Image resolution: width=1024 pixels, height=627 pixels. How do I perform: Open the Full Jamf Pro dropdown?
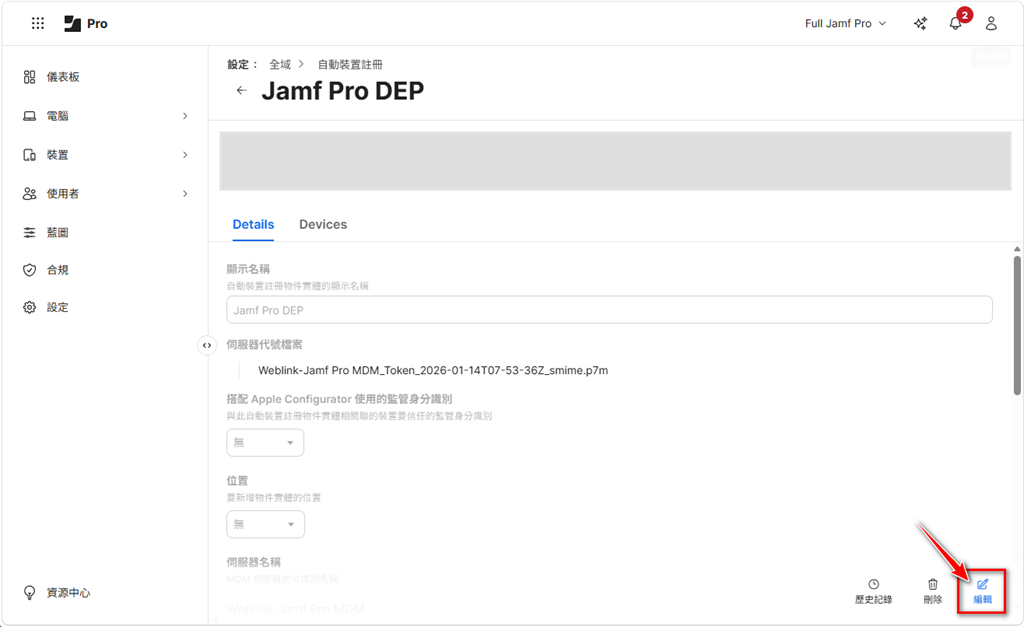tap(845, 23)
